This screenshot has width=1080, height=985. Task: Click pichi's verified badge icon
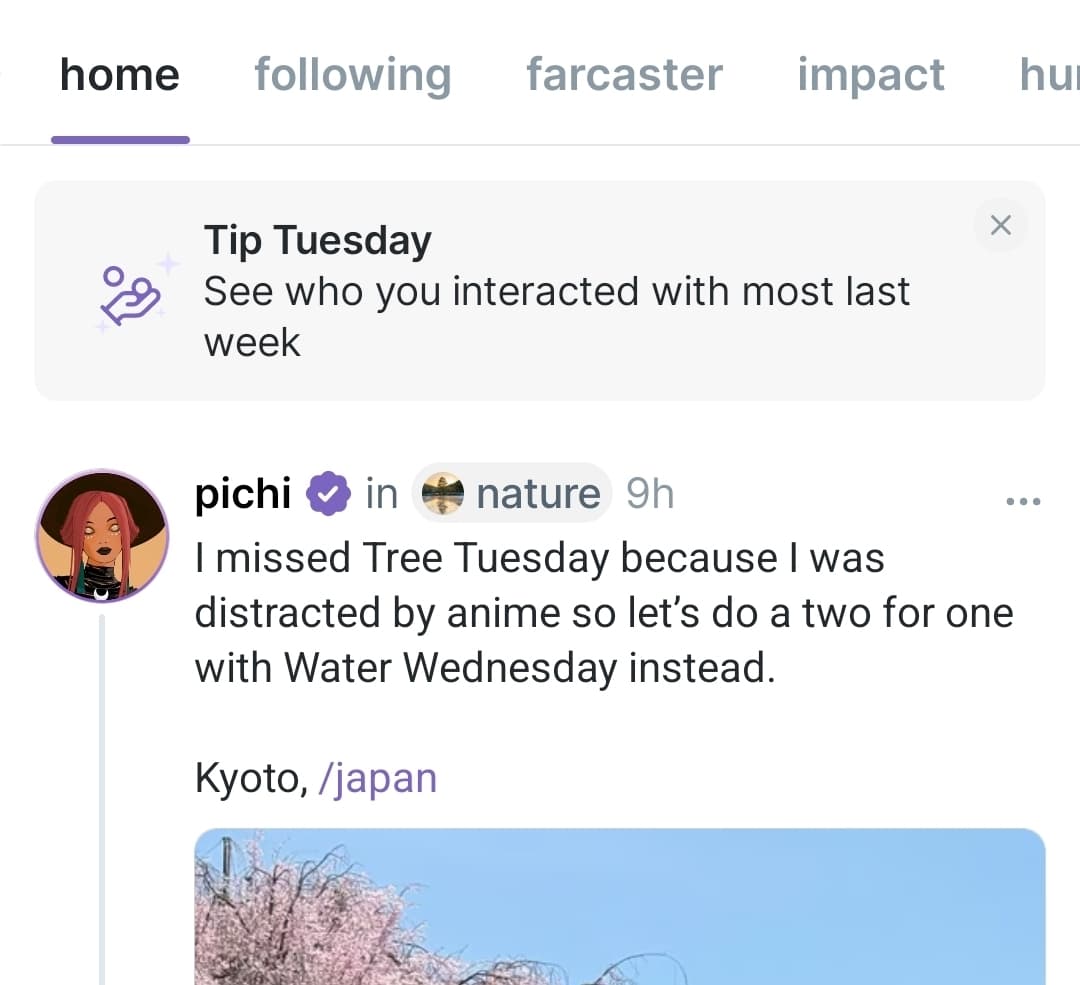(327, 491)
